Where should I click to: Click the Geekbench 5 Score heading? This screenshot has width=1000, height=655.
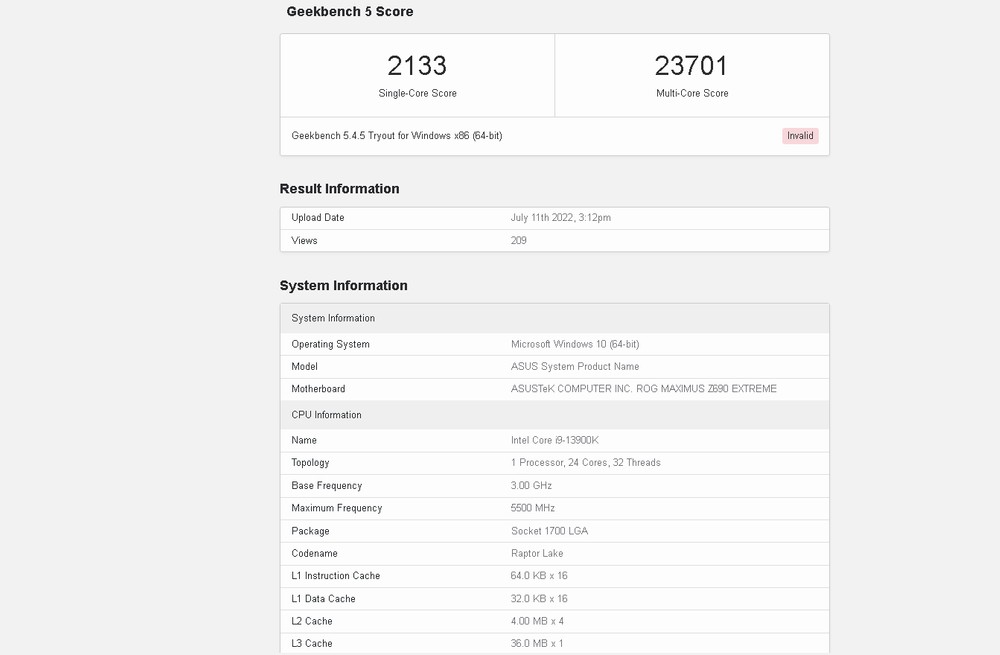pyautogui.click(x=349, y=11)
